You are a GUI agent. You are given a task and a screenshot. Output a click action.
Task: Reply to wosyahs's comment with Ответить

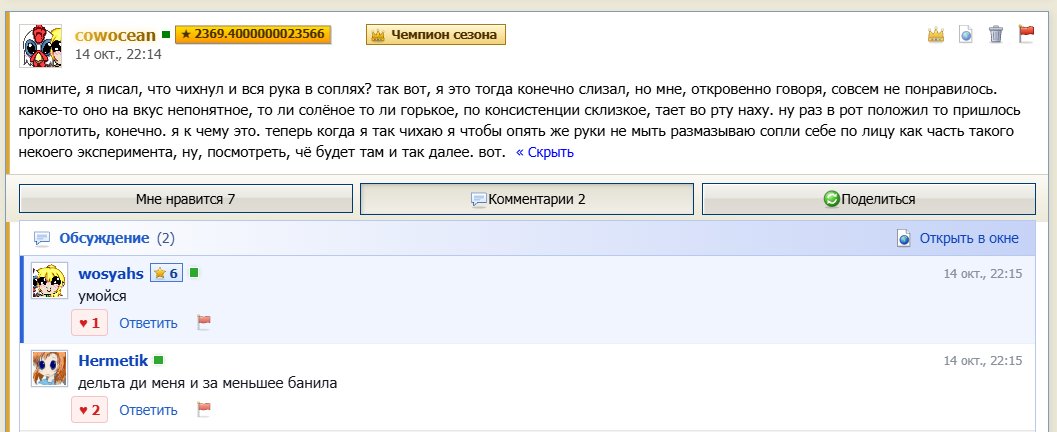(x=148, y=323)
